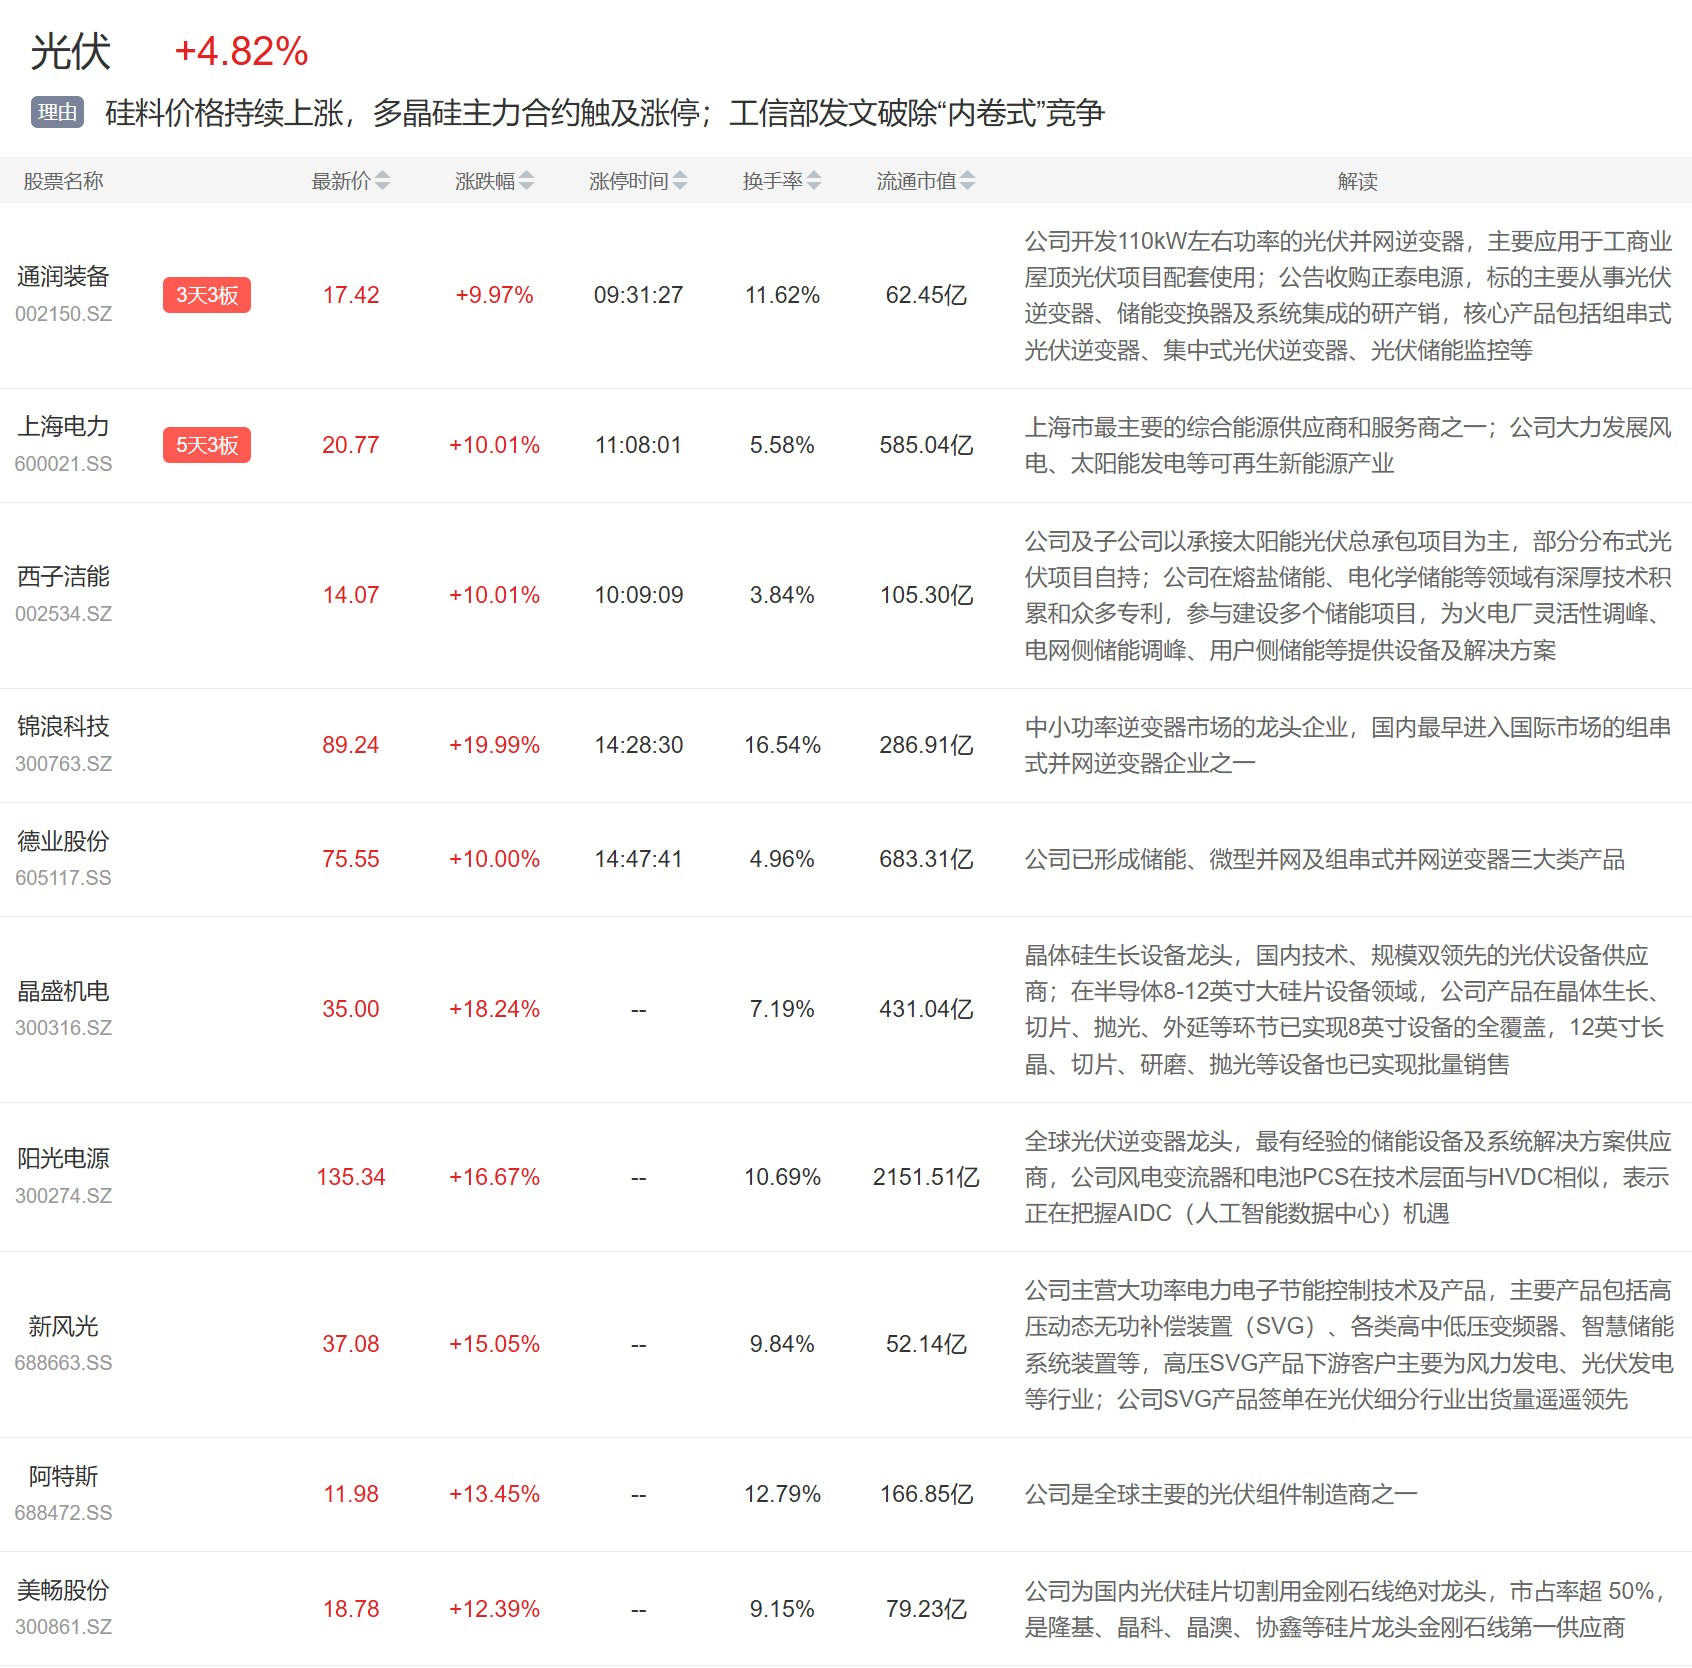
Task: Click the 理由 tag badge
Action: click(57, 112)
